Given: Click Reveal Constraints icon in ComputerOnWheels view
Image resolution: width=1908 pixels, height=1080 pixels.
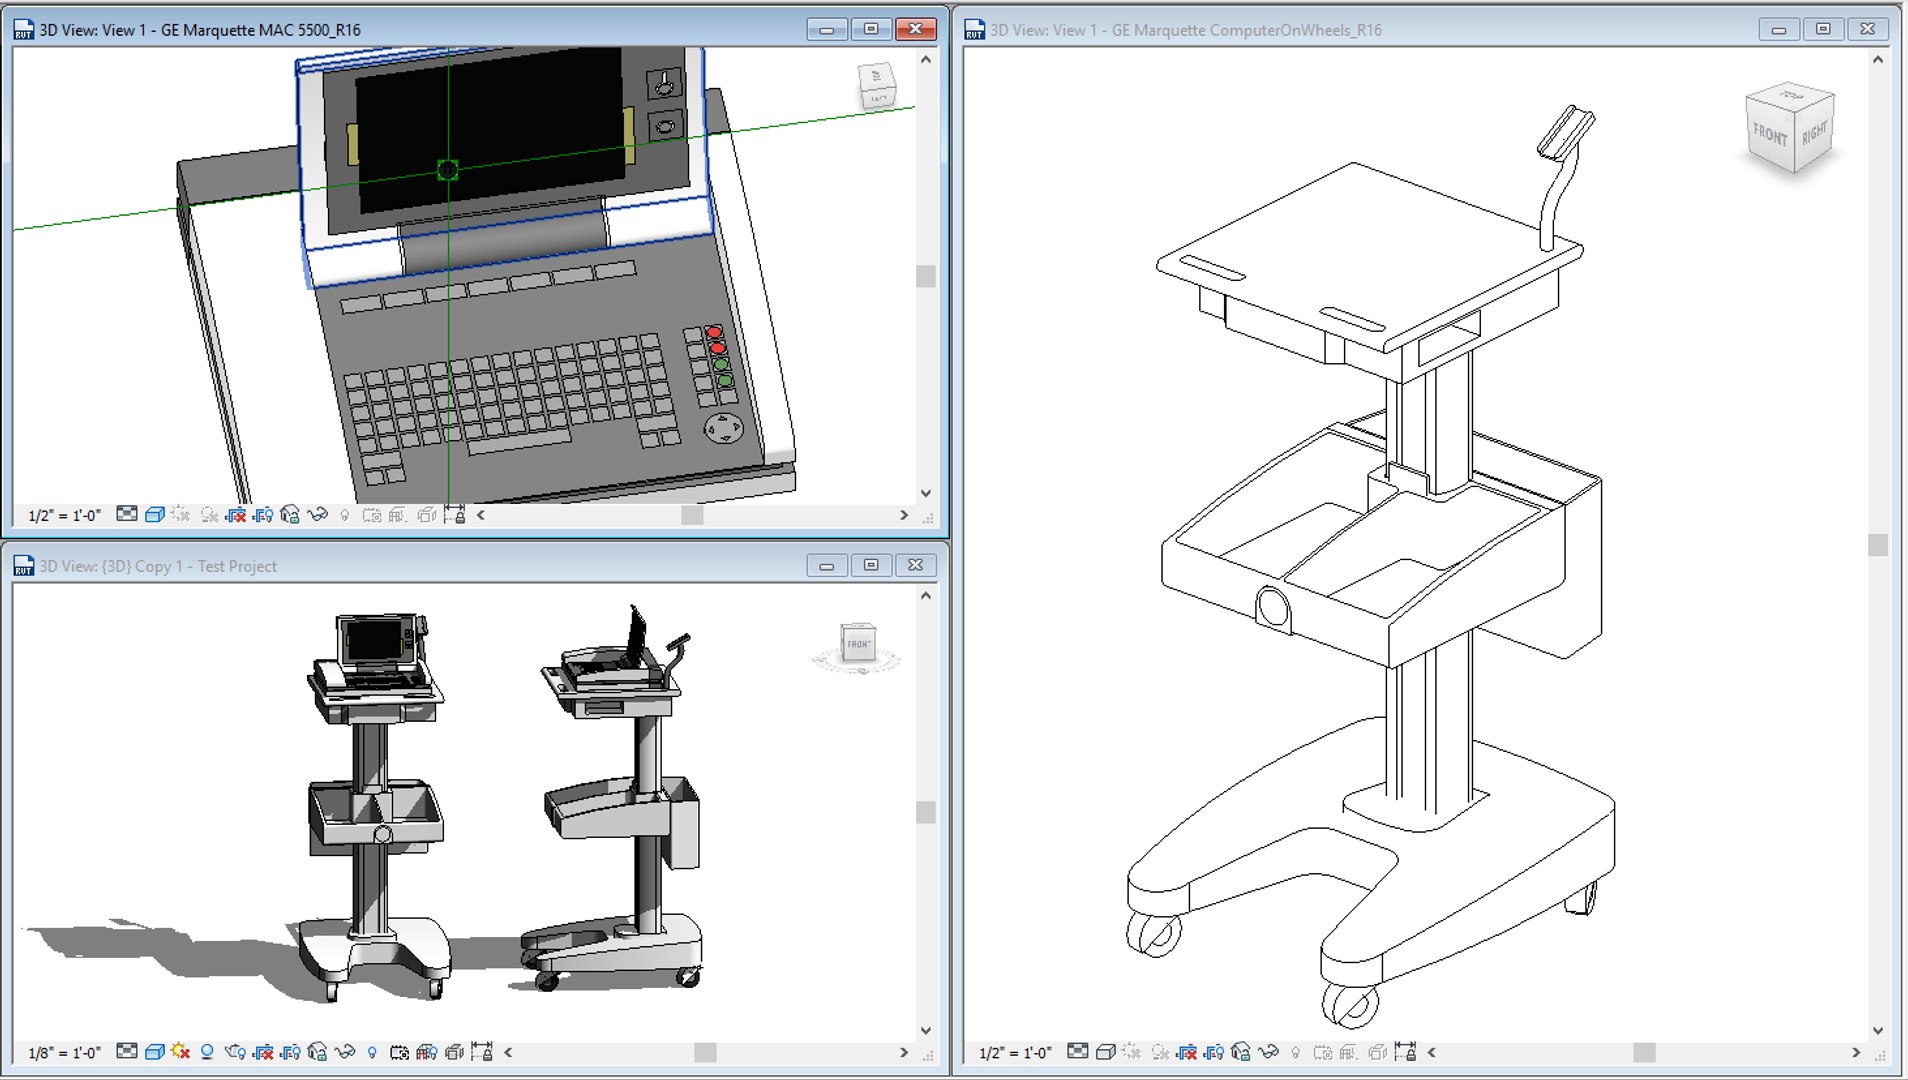Looking at the screenshot, I should (1405, 1051).
